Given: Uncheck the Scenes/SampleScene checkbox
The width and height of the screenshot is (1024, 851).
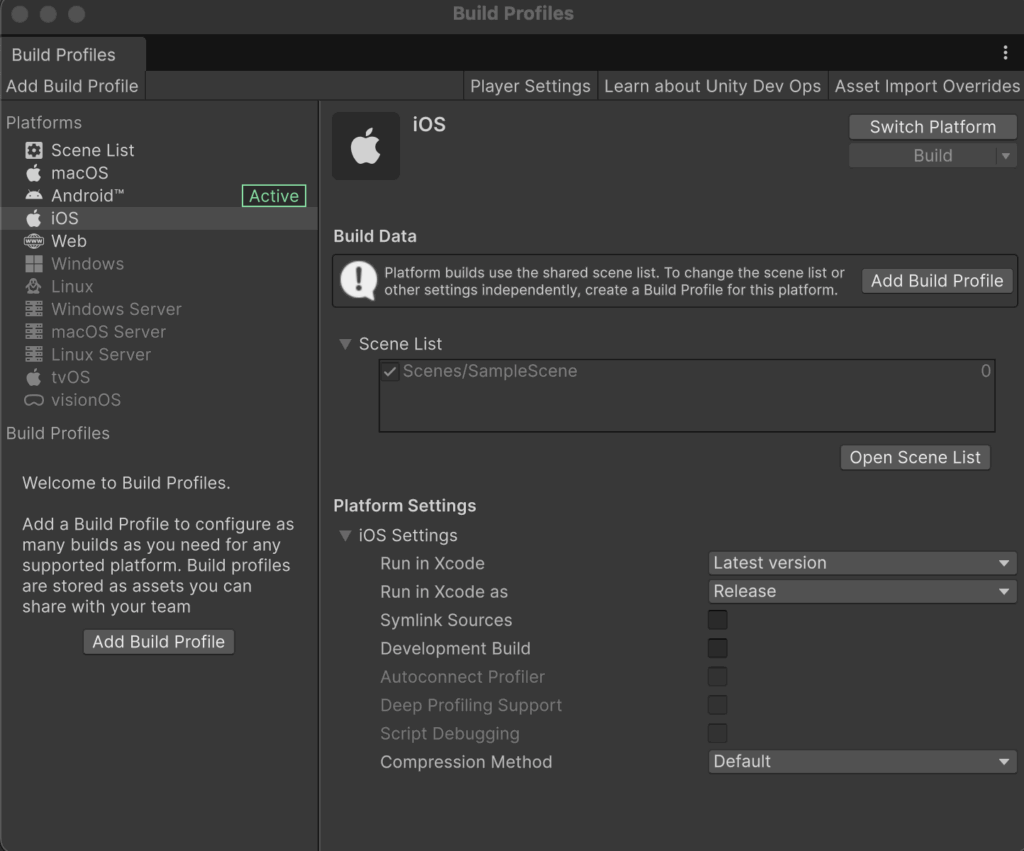Looking at the screenshot, I should tap(390, 371).
